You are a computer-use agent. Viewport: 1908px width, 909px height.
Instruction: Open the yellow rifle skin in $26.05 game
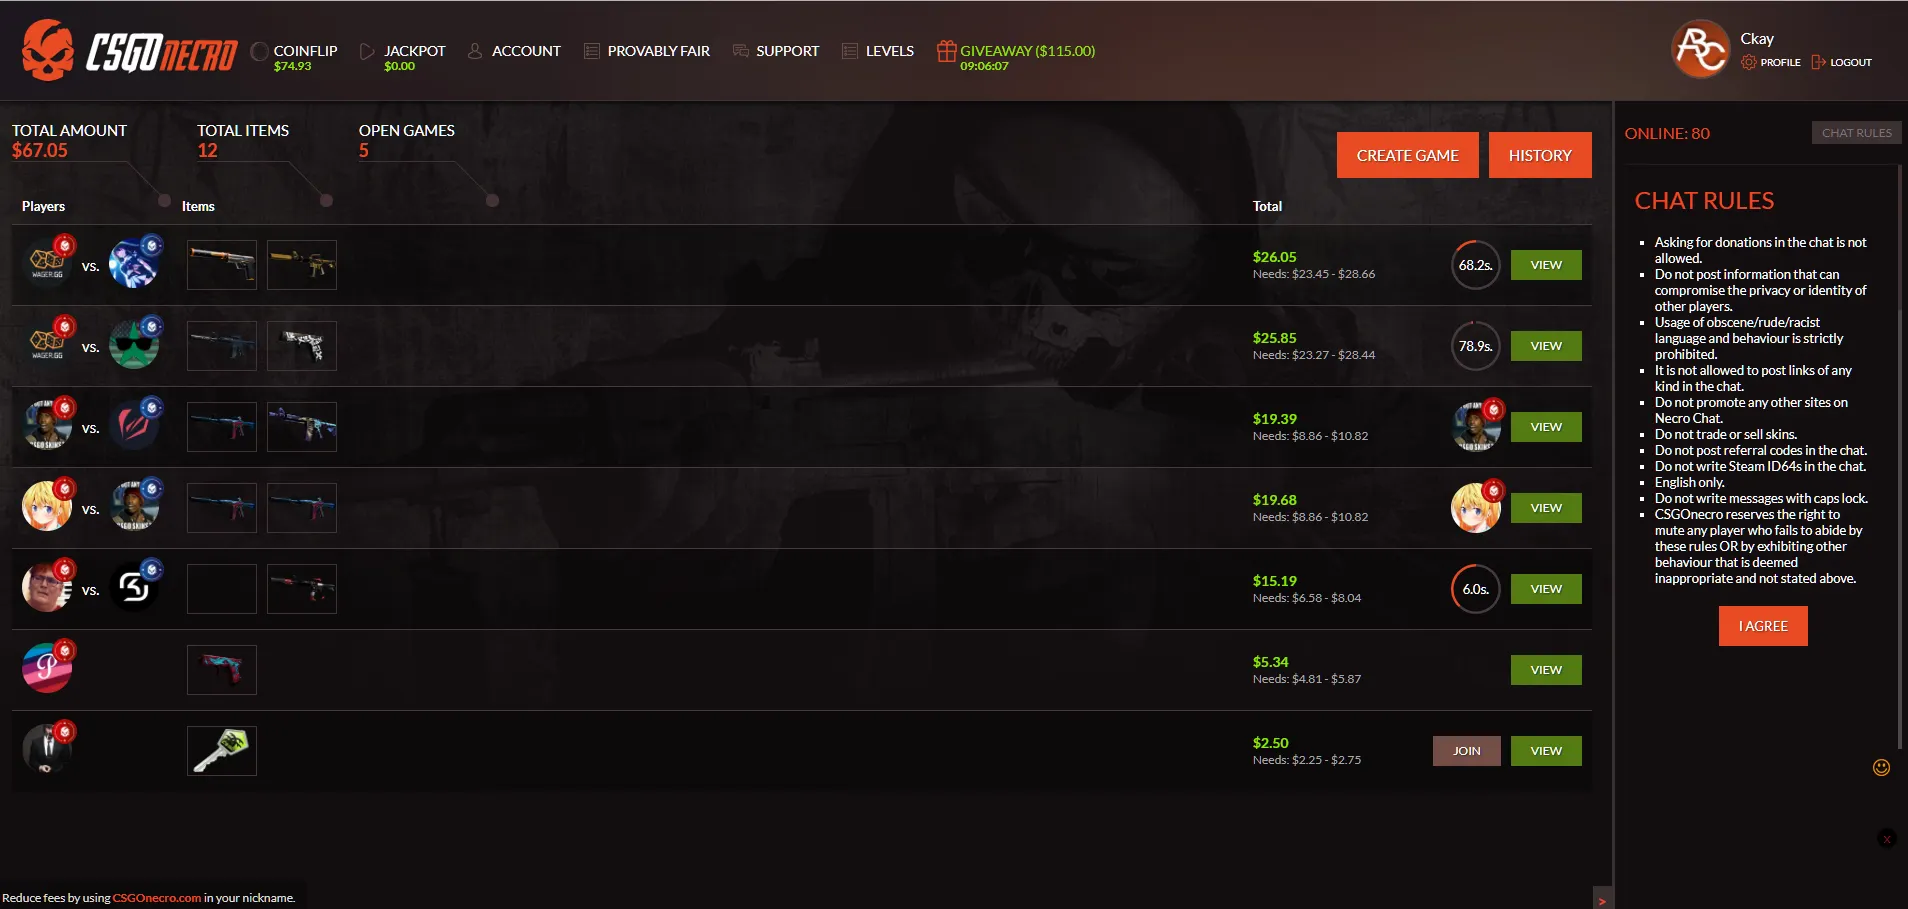pos(302,265)
